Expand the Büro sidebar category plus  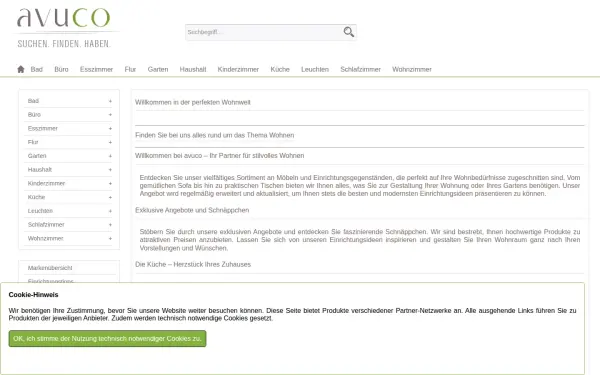tap(110, 115)
